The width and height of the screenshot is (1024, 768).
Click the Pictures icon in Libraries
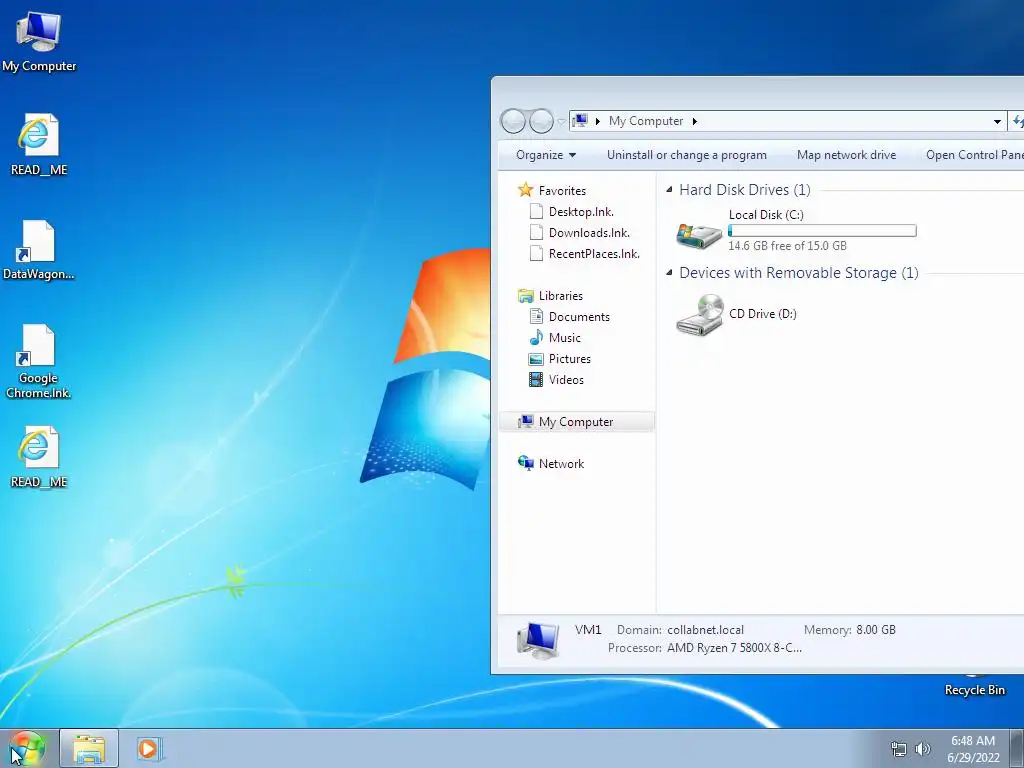coord(536,359)
